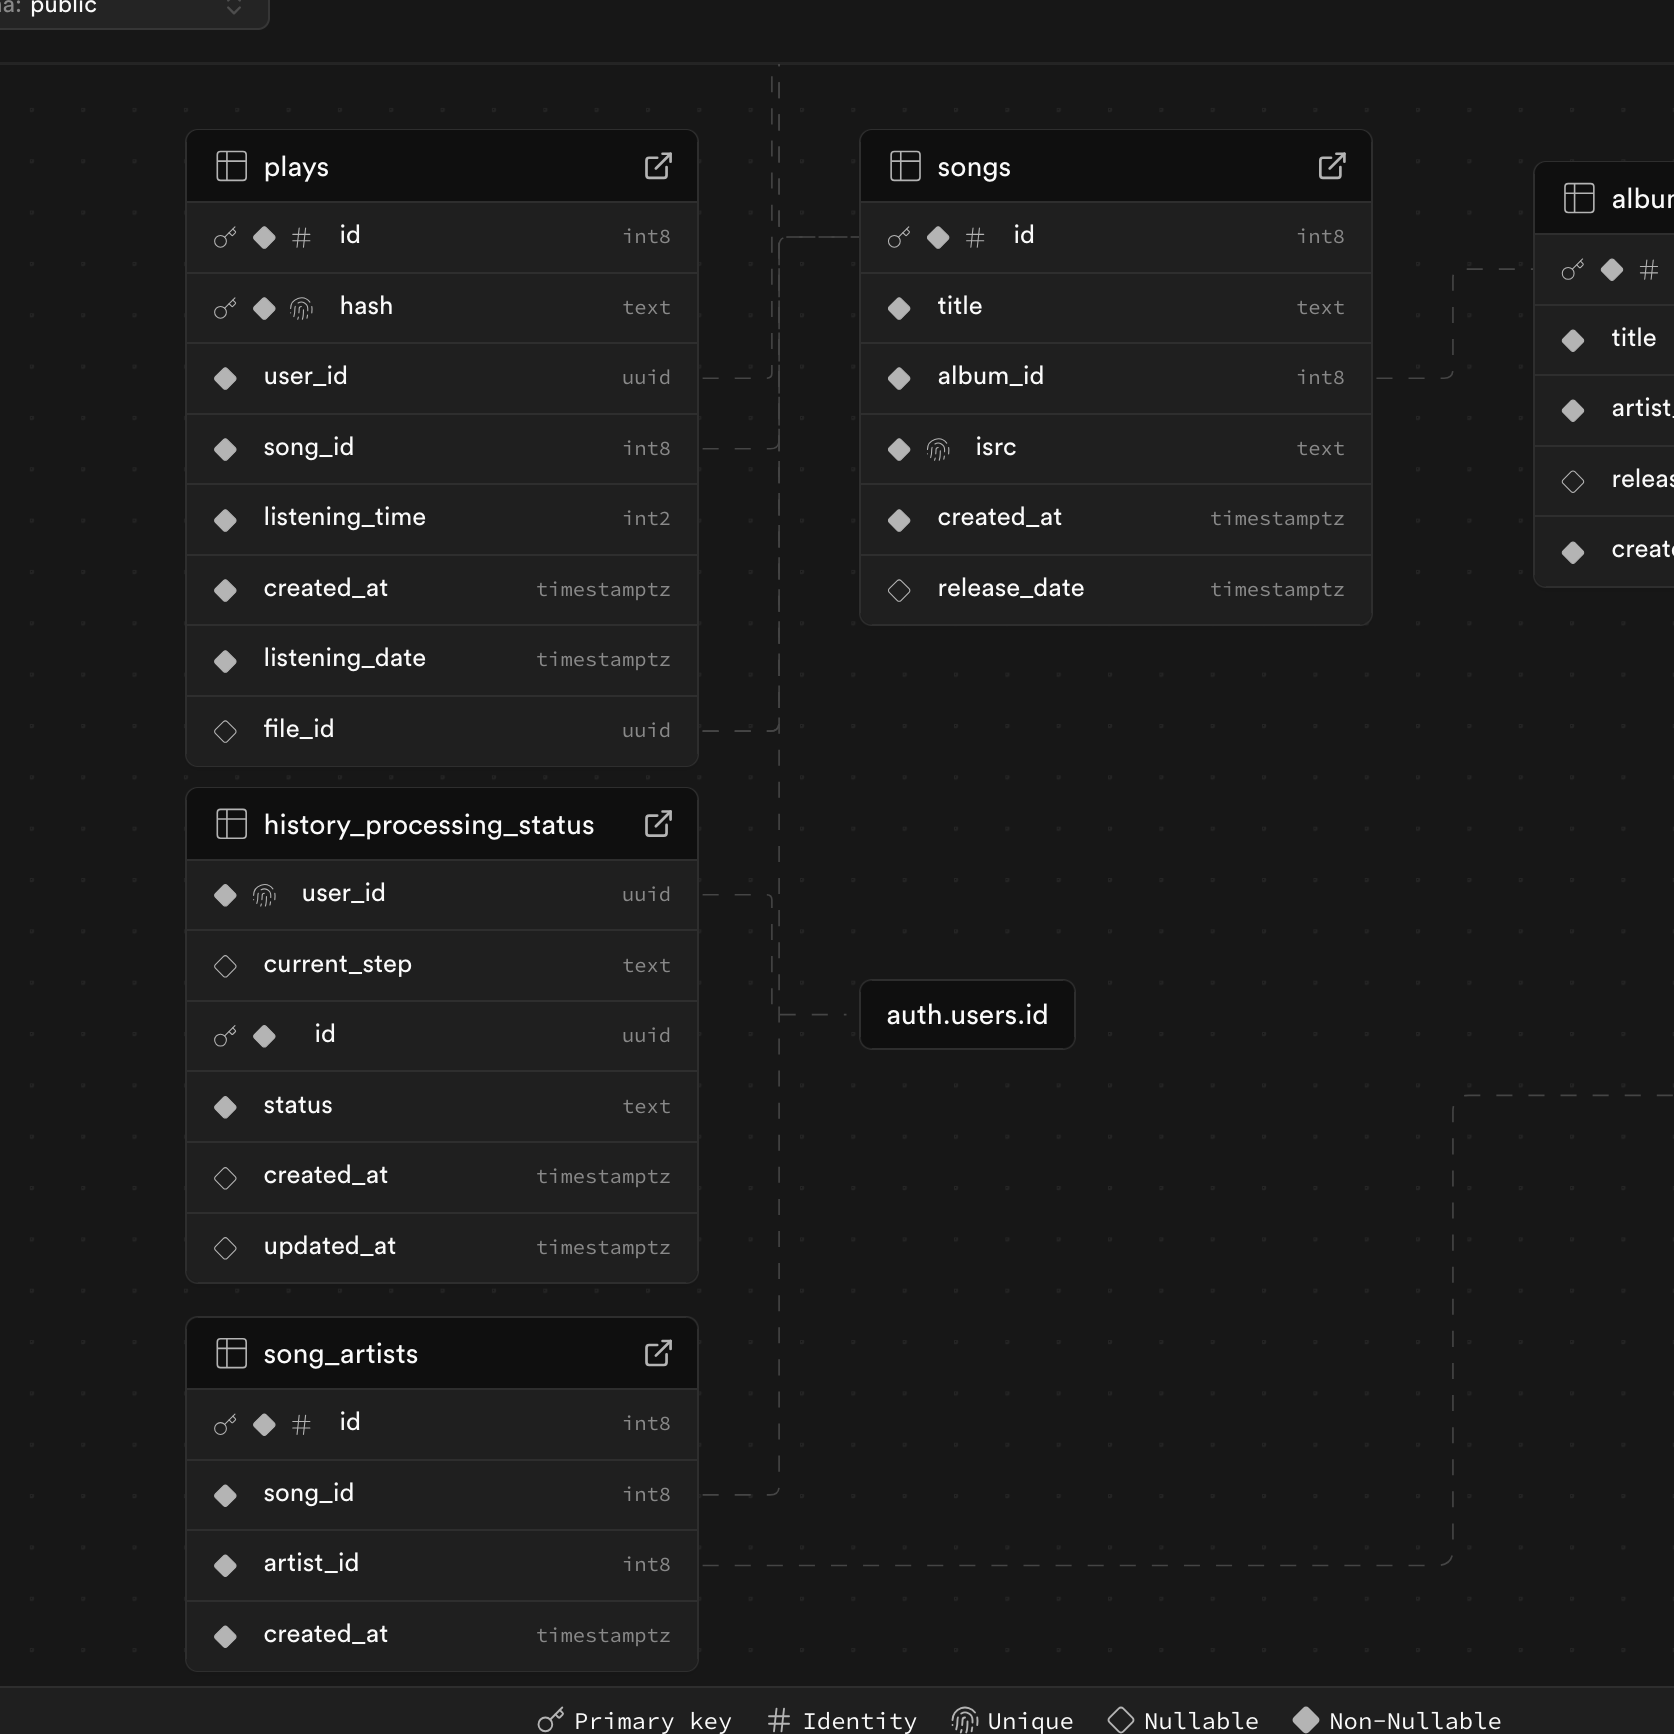Click the file_id column in plays

(442, 731)
